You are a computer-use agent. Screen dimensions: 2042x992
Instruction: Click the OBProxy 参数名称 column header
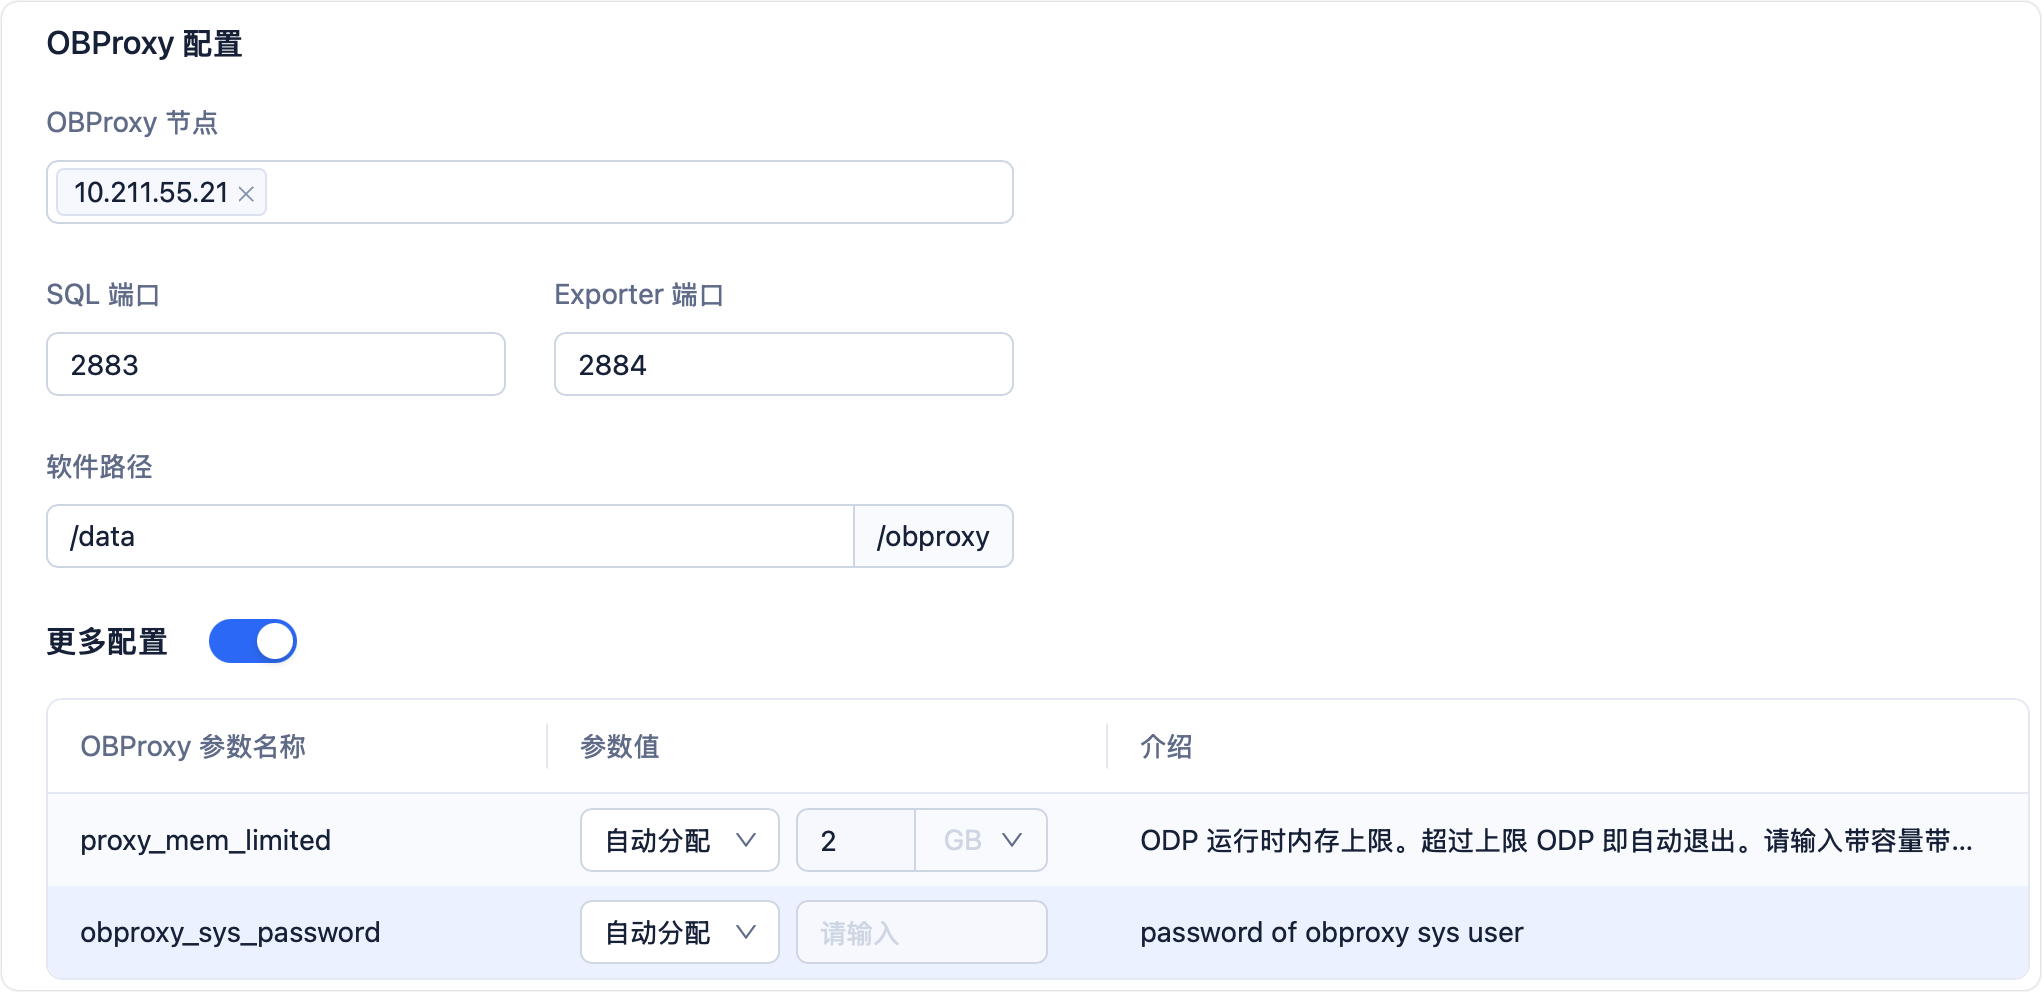tap(194, 747)
